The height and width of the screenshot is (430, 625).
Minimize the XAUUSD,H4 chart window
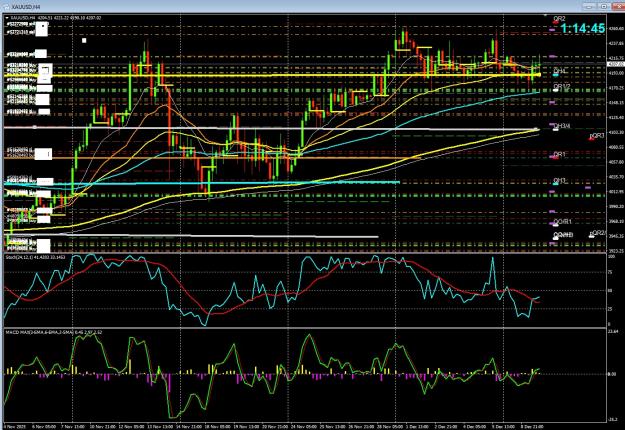(590, 6)
